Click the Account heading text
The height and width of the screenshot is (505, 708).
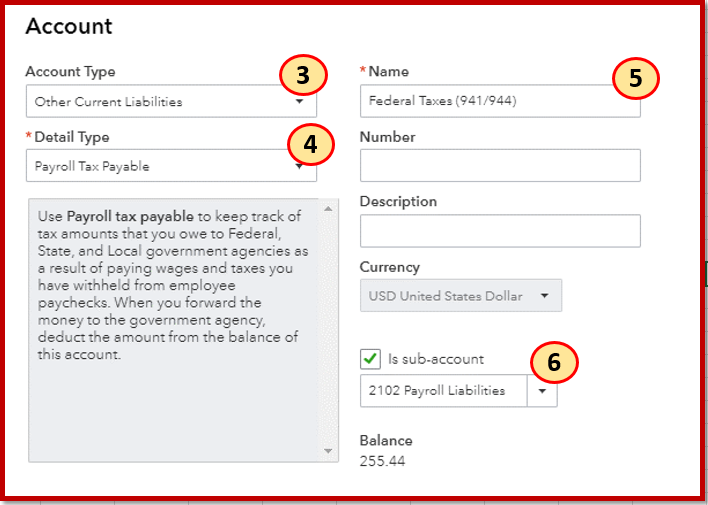(x=69, y=26)
